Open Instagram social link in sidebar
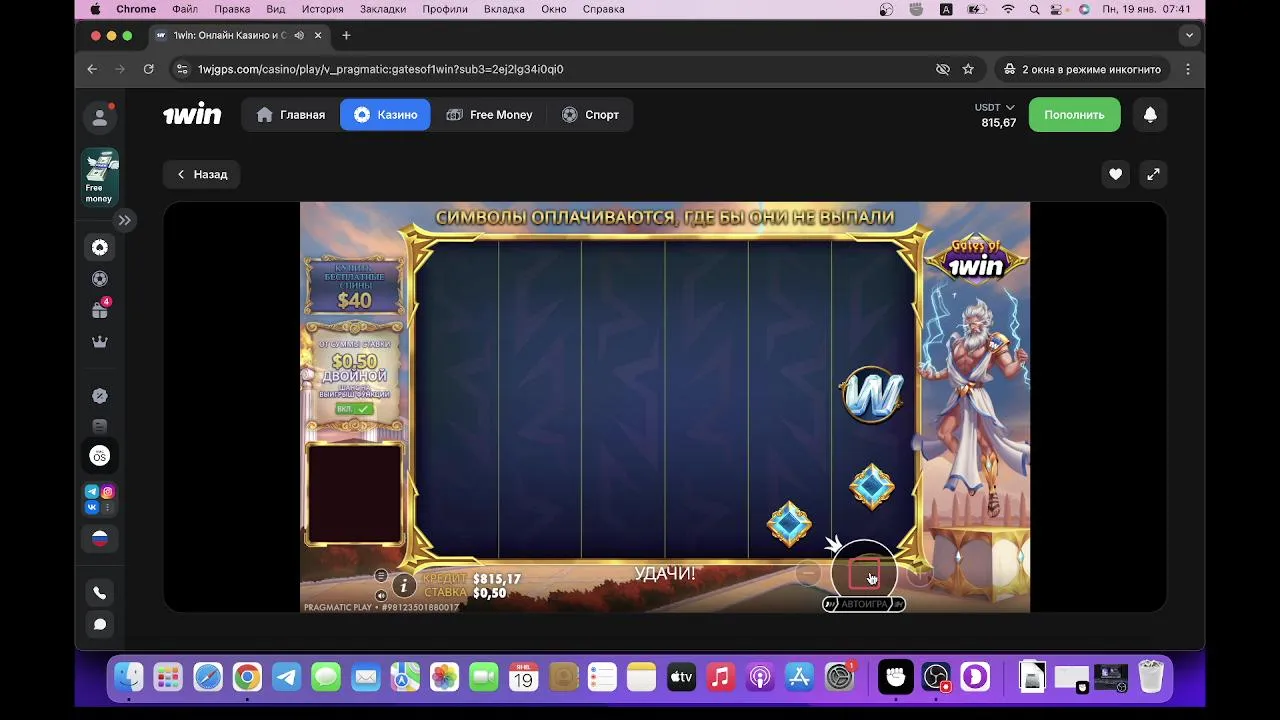The height and width of the screenshot is (720, 1280). 108,491
